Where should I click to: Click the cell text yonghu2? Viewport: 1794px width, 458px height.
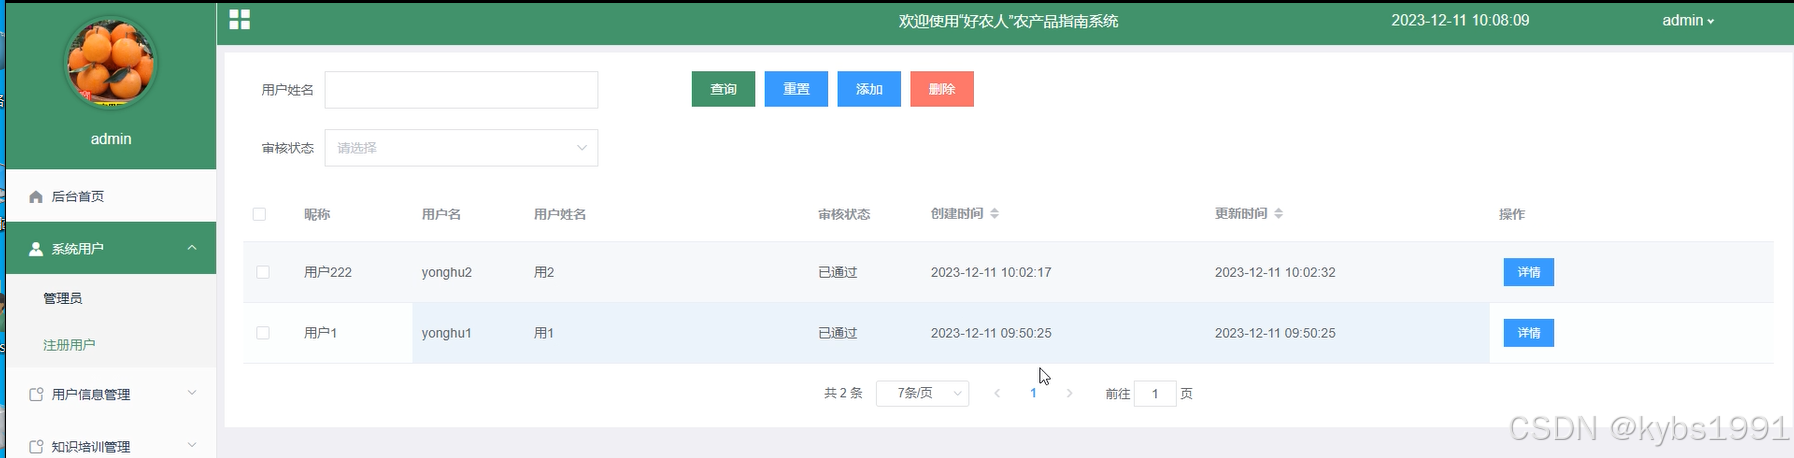(x=447, y=272)
